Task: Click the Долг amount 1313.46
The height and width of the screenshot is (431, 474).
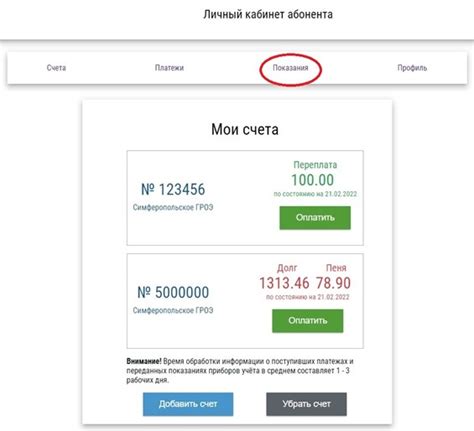Action: pyautogui.click(x=284, y=283)
